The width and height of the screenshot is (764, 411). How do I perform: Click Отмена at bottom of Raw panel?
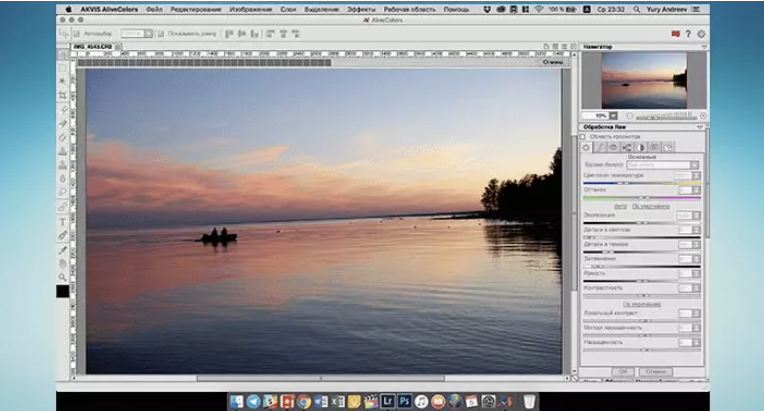[655, 372]
